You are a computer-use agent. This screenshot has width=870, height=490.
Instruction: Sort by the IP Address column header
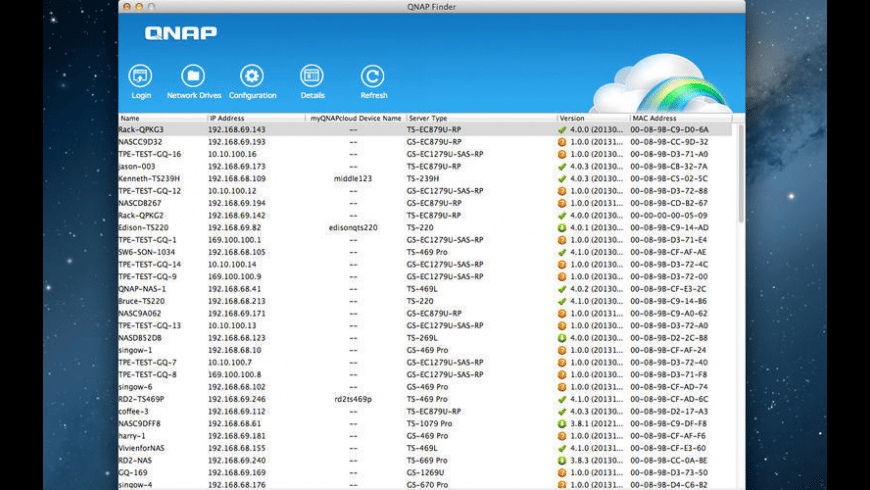[x=256, y=118]
